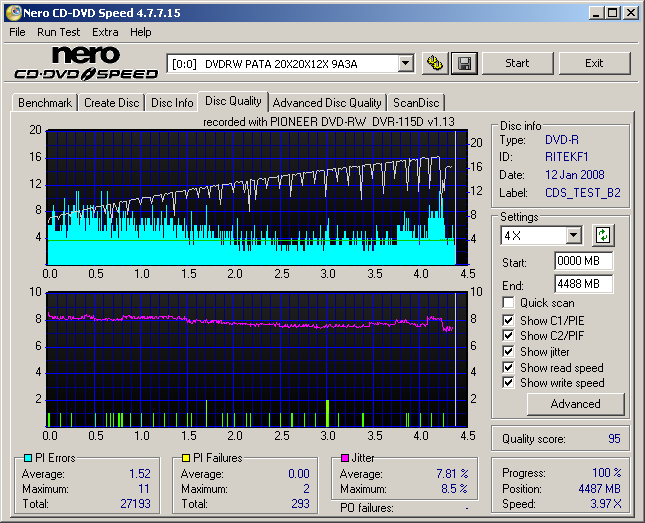Click the upper PI Errors graph
Viewport: 645px width, 523px height.
click(257, 198)
